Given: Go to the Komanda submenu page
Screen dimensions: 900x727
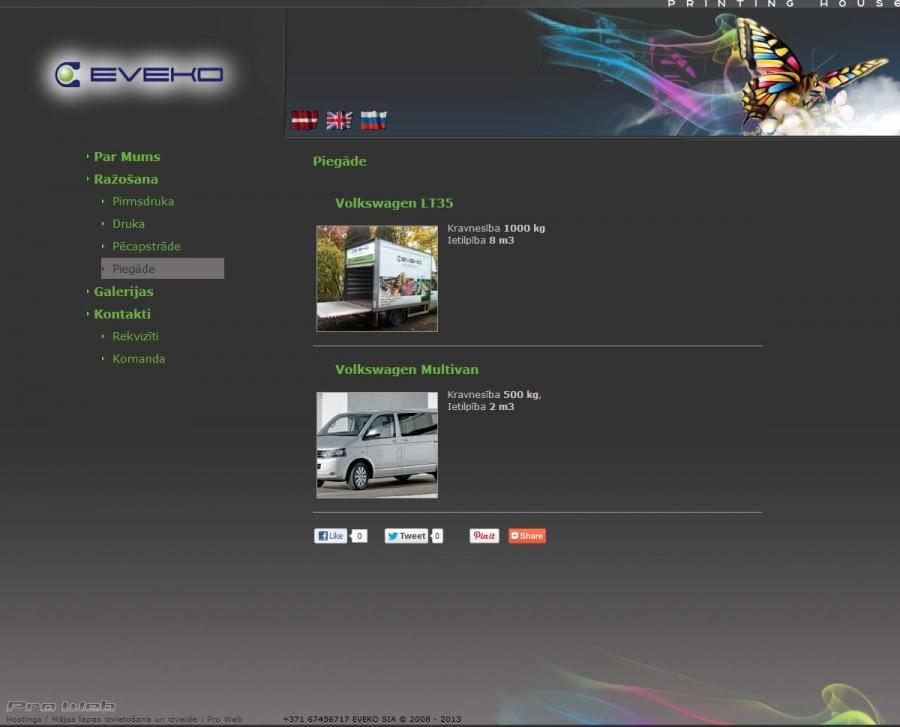Looking at the screenshot, I should click(x=138, y=359).
